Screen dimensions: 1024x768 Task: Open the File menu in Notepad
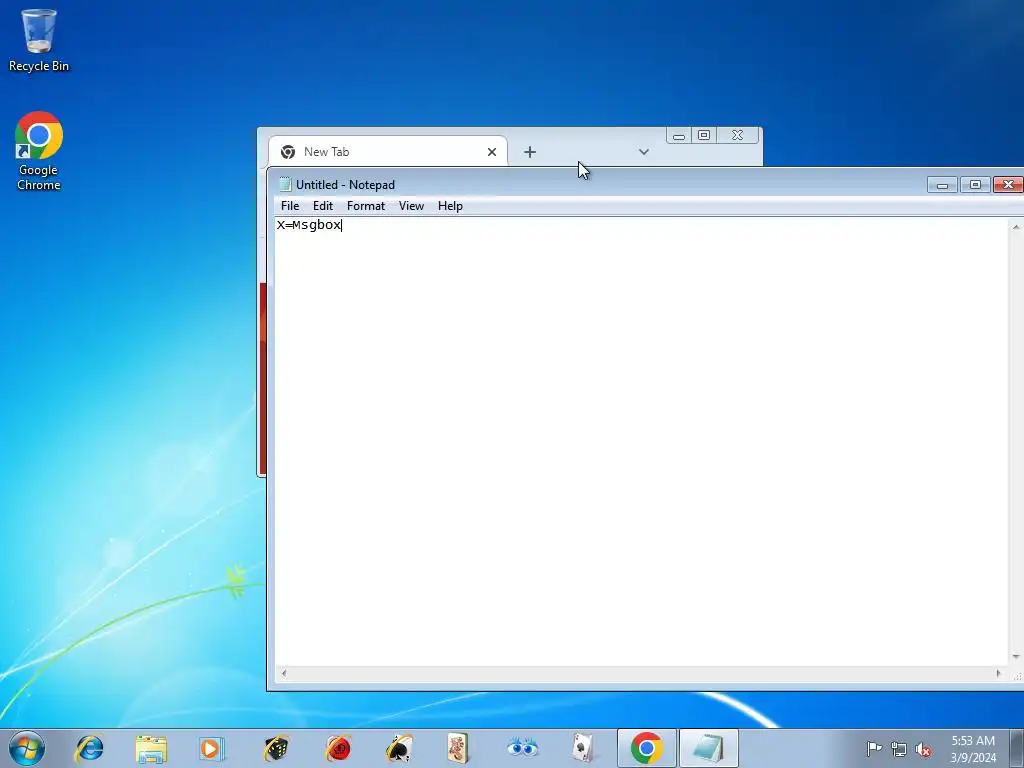click(290, 206)
